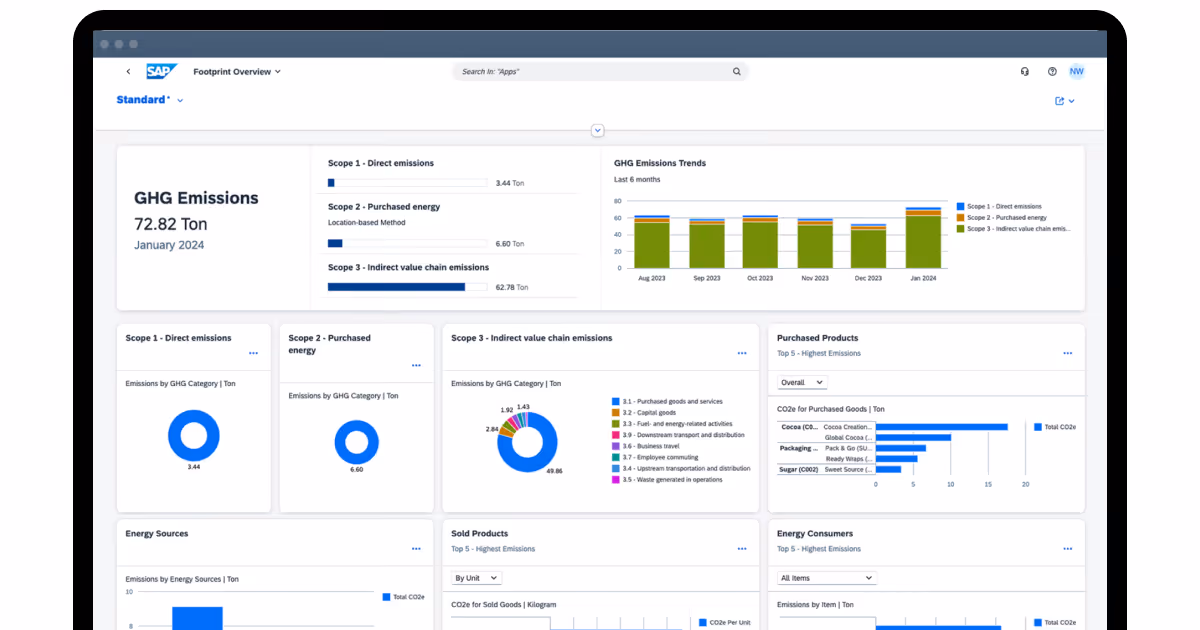Viewport: 1200px width, 630px height.
Task: Open the All Items dropdown in Energy Consumers
Action: click(826, 577)
